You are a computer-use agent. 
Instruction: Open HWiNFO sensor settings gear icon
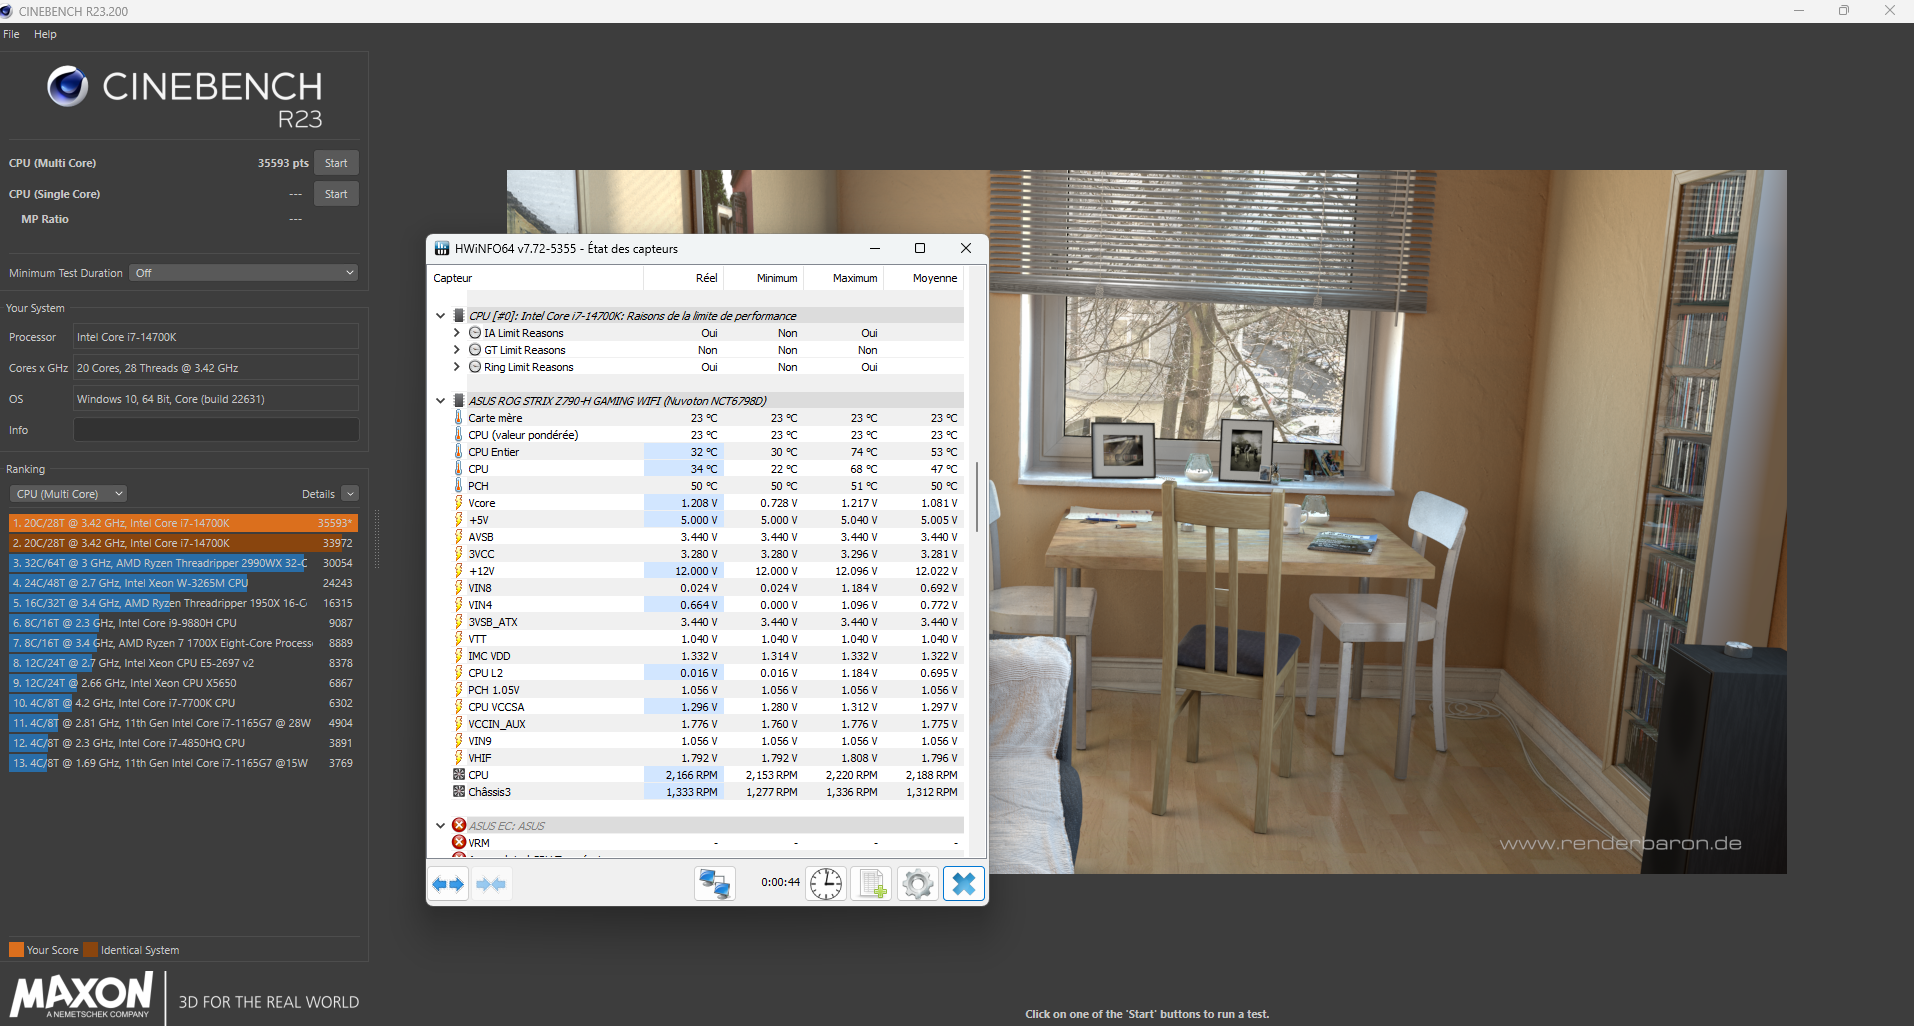click(x=917, y=884)
